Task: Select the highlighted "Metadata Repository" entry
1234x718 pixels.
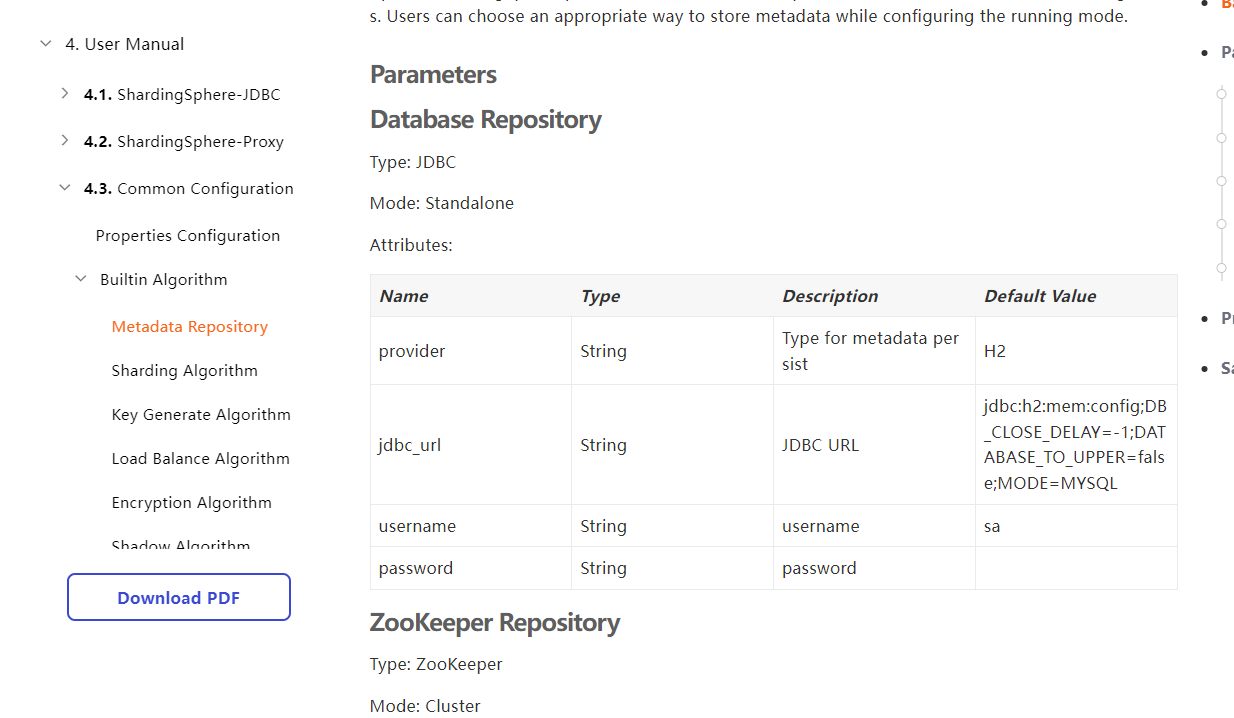Action: coord(189,326)
